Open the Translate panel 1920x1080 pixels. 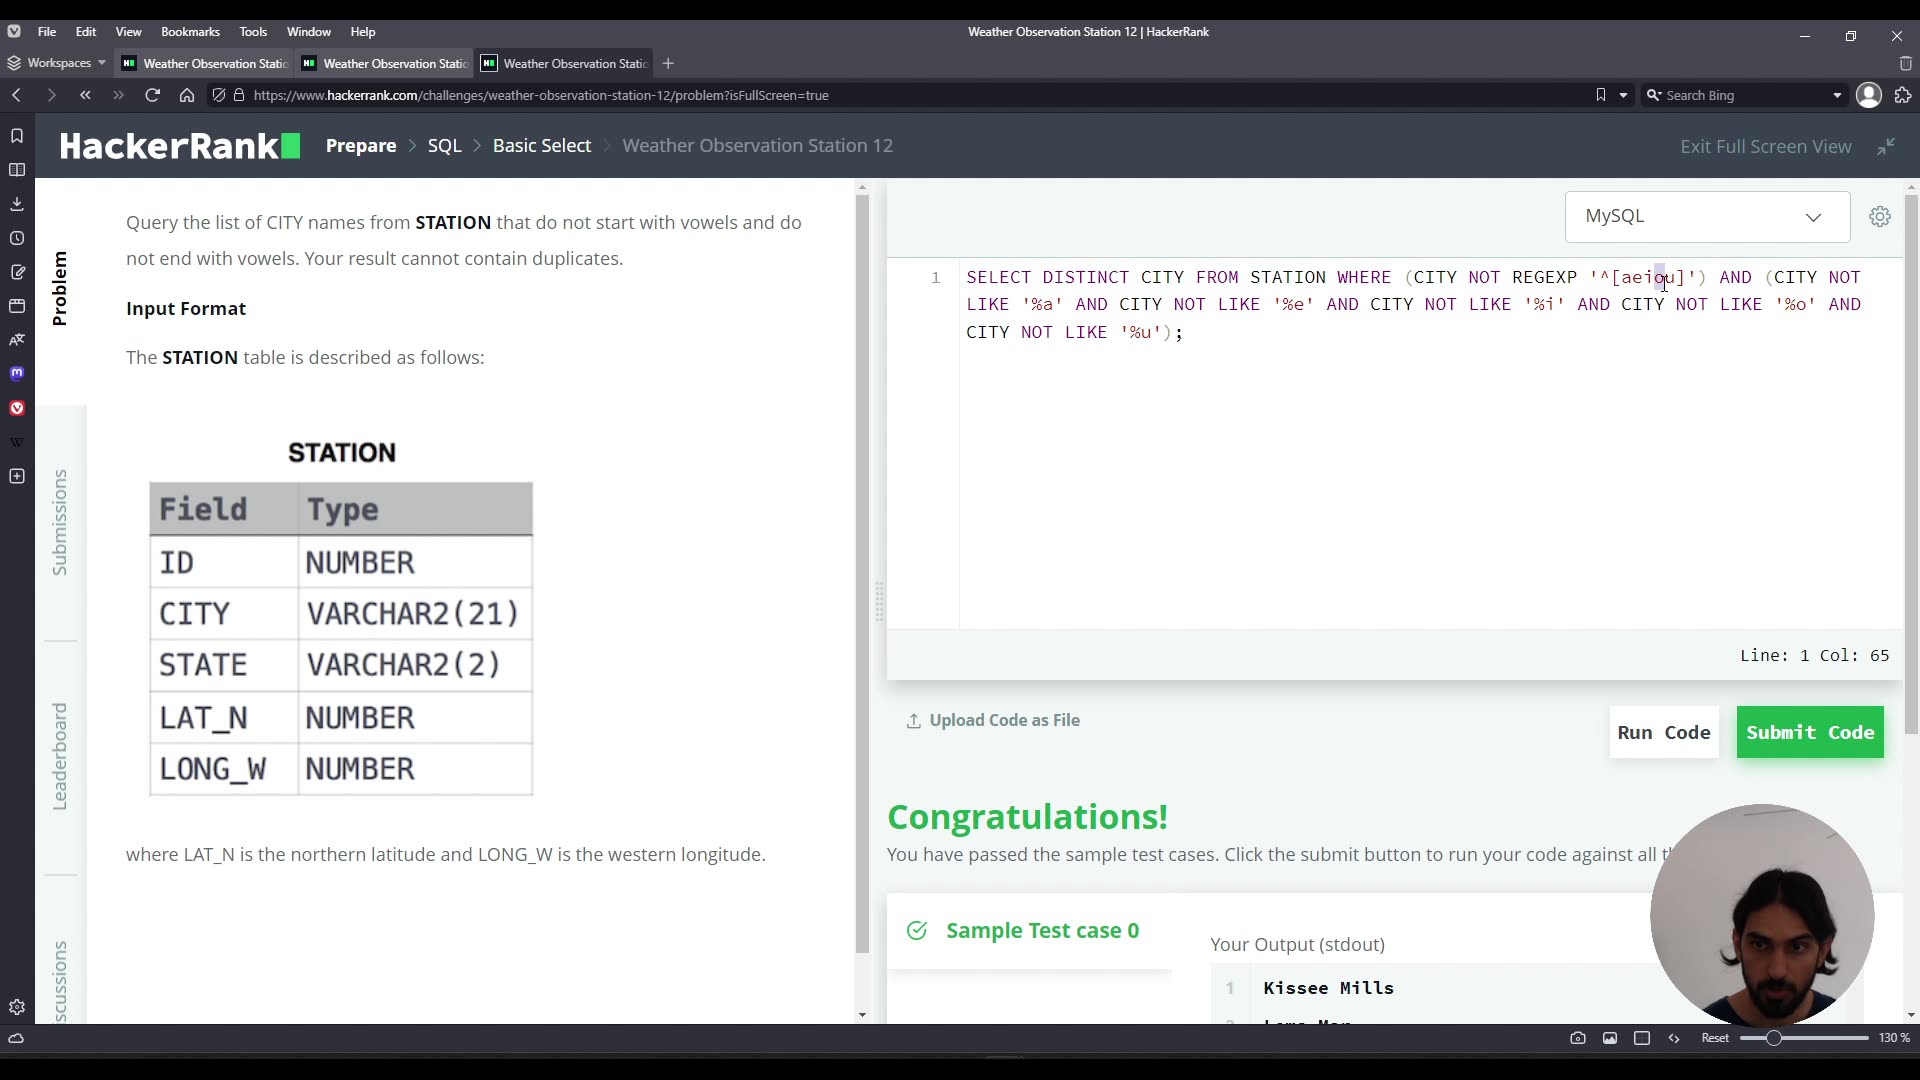pos(16,340)
